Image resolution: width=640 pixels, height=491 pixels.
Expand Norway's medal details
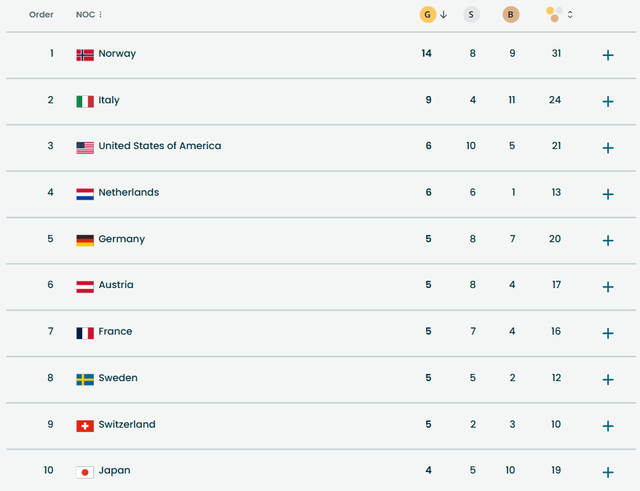click(x=607, y=55)
